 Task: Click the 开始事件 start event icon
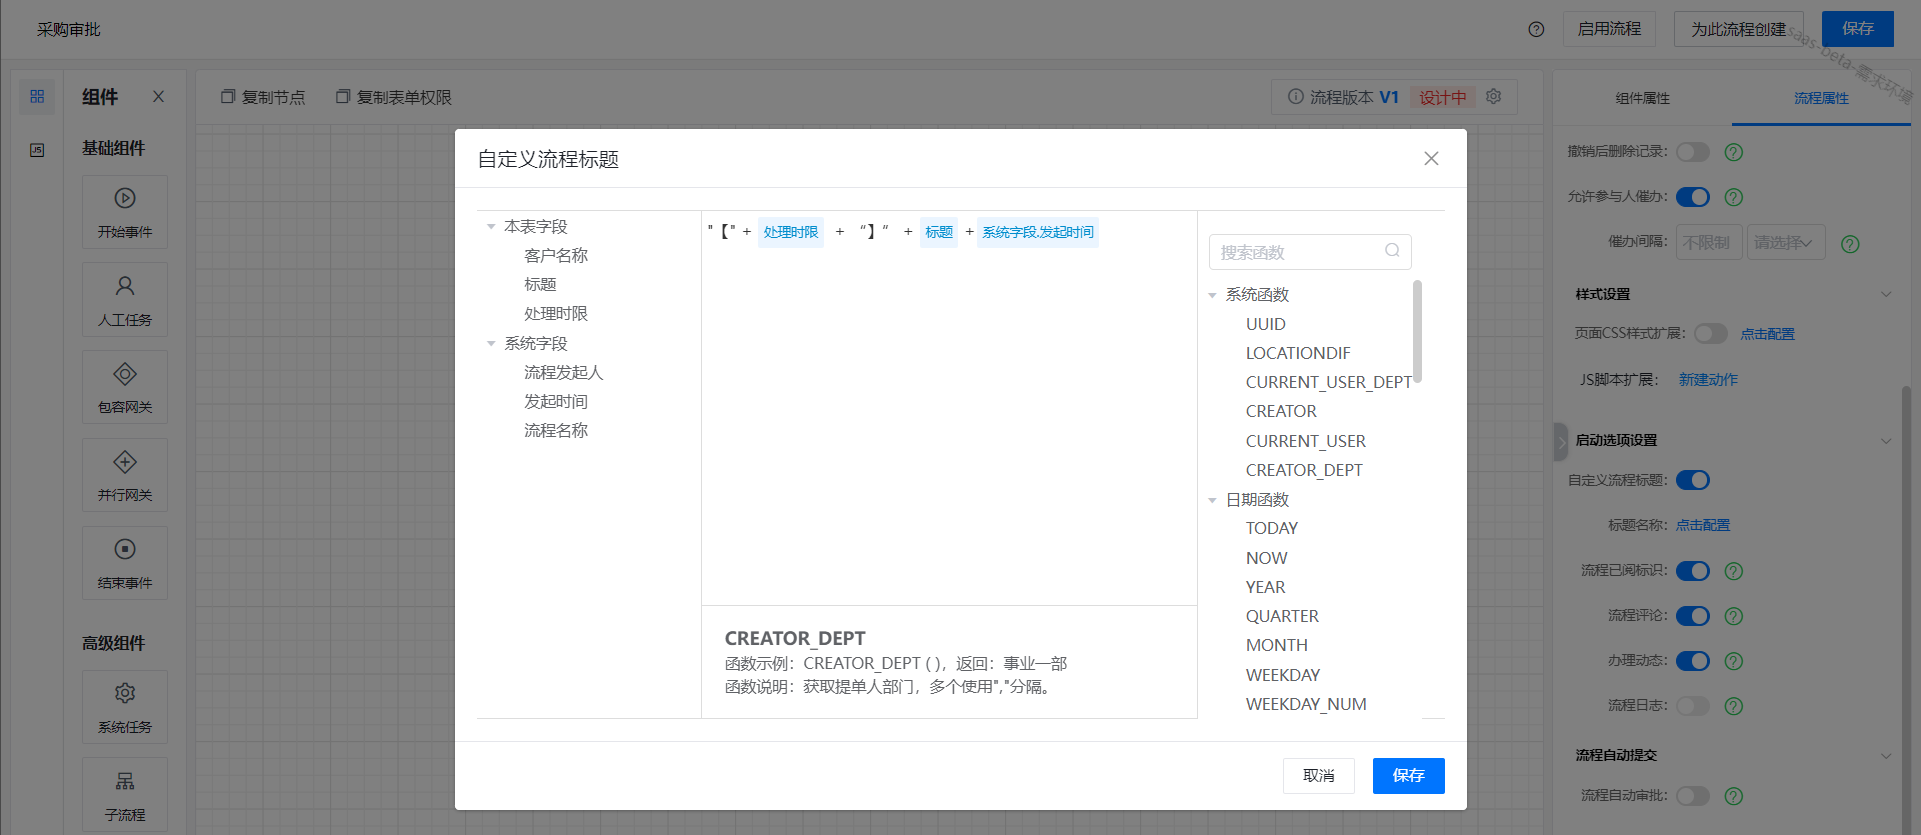click(x=125, y=198)
